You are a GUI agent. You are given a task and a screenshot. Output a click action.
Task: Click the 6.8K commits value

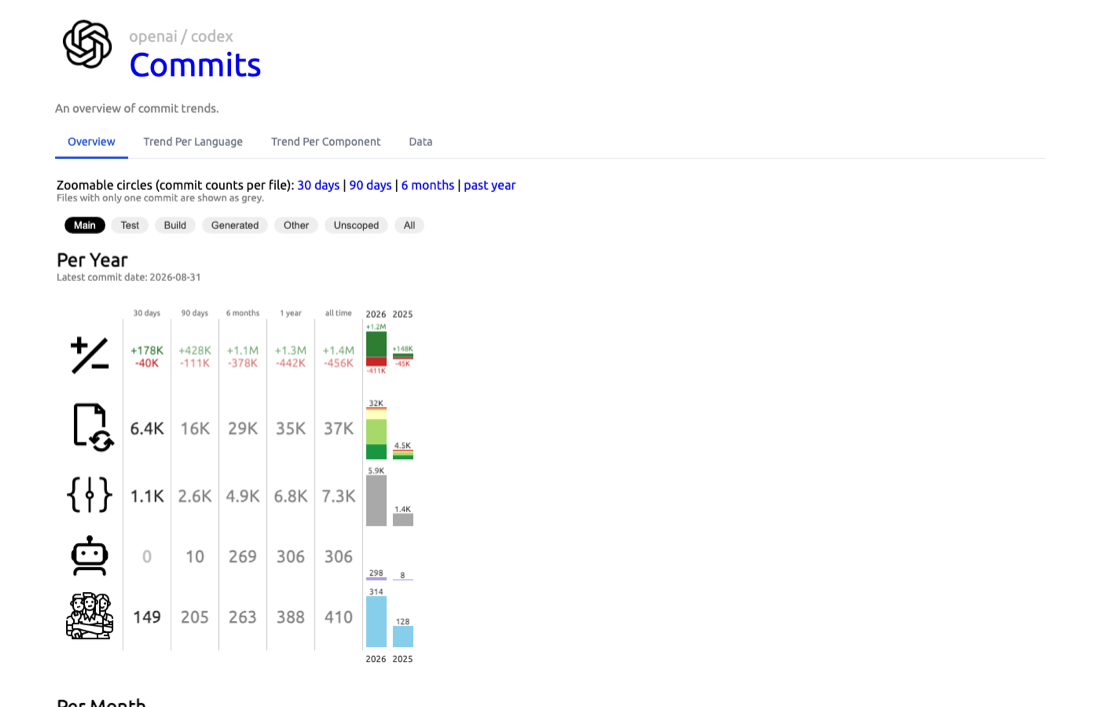[290, 496]
